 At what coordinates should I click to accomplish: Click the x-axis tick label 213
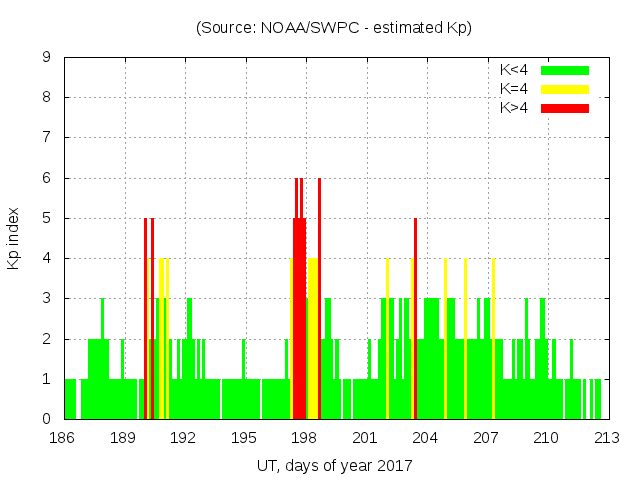point(607,438)
